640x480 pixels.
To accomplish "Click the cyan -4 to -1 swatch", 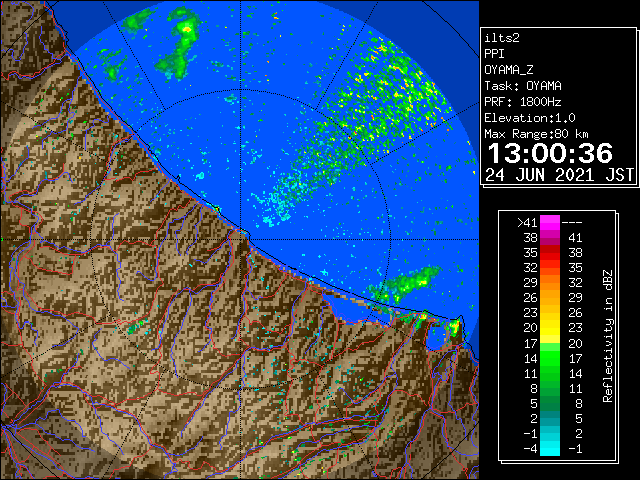I will point(550,448).
